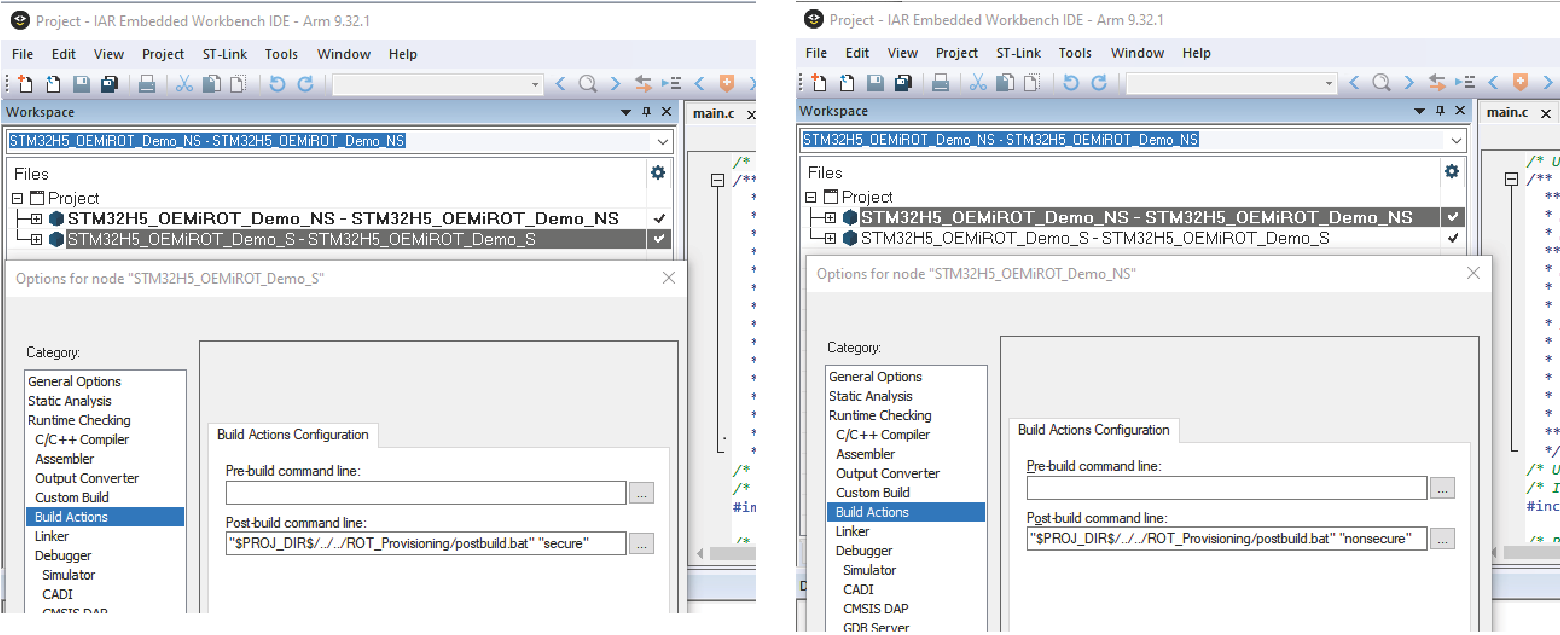Open ST-Link menu in Demo_NS options window
1560x635 pixels.
point(1018,53)
